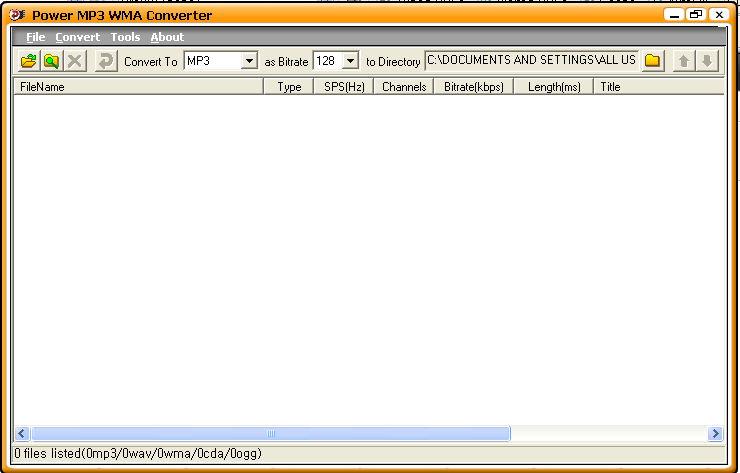Sort by the Bitrate(kbps) column header
This screenshot has height=473, width=740.
point(473,87)
